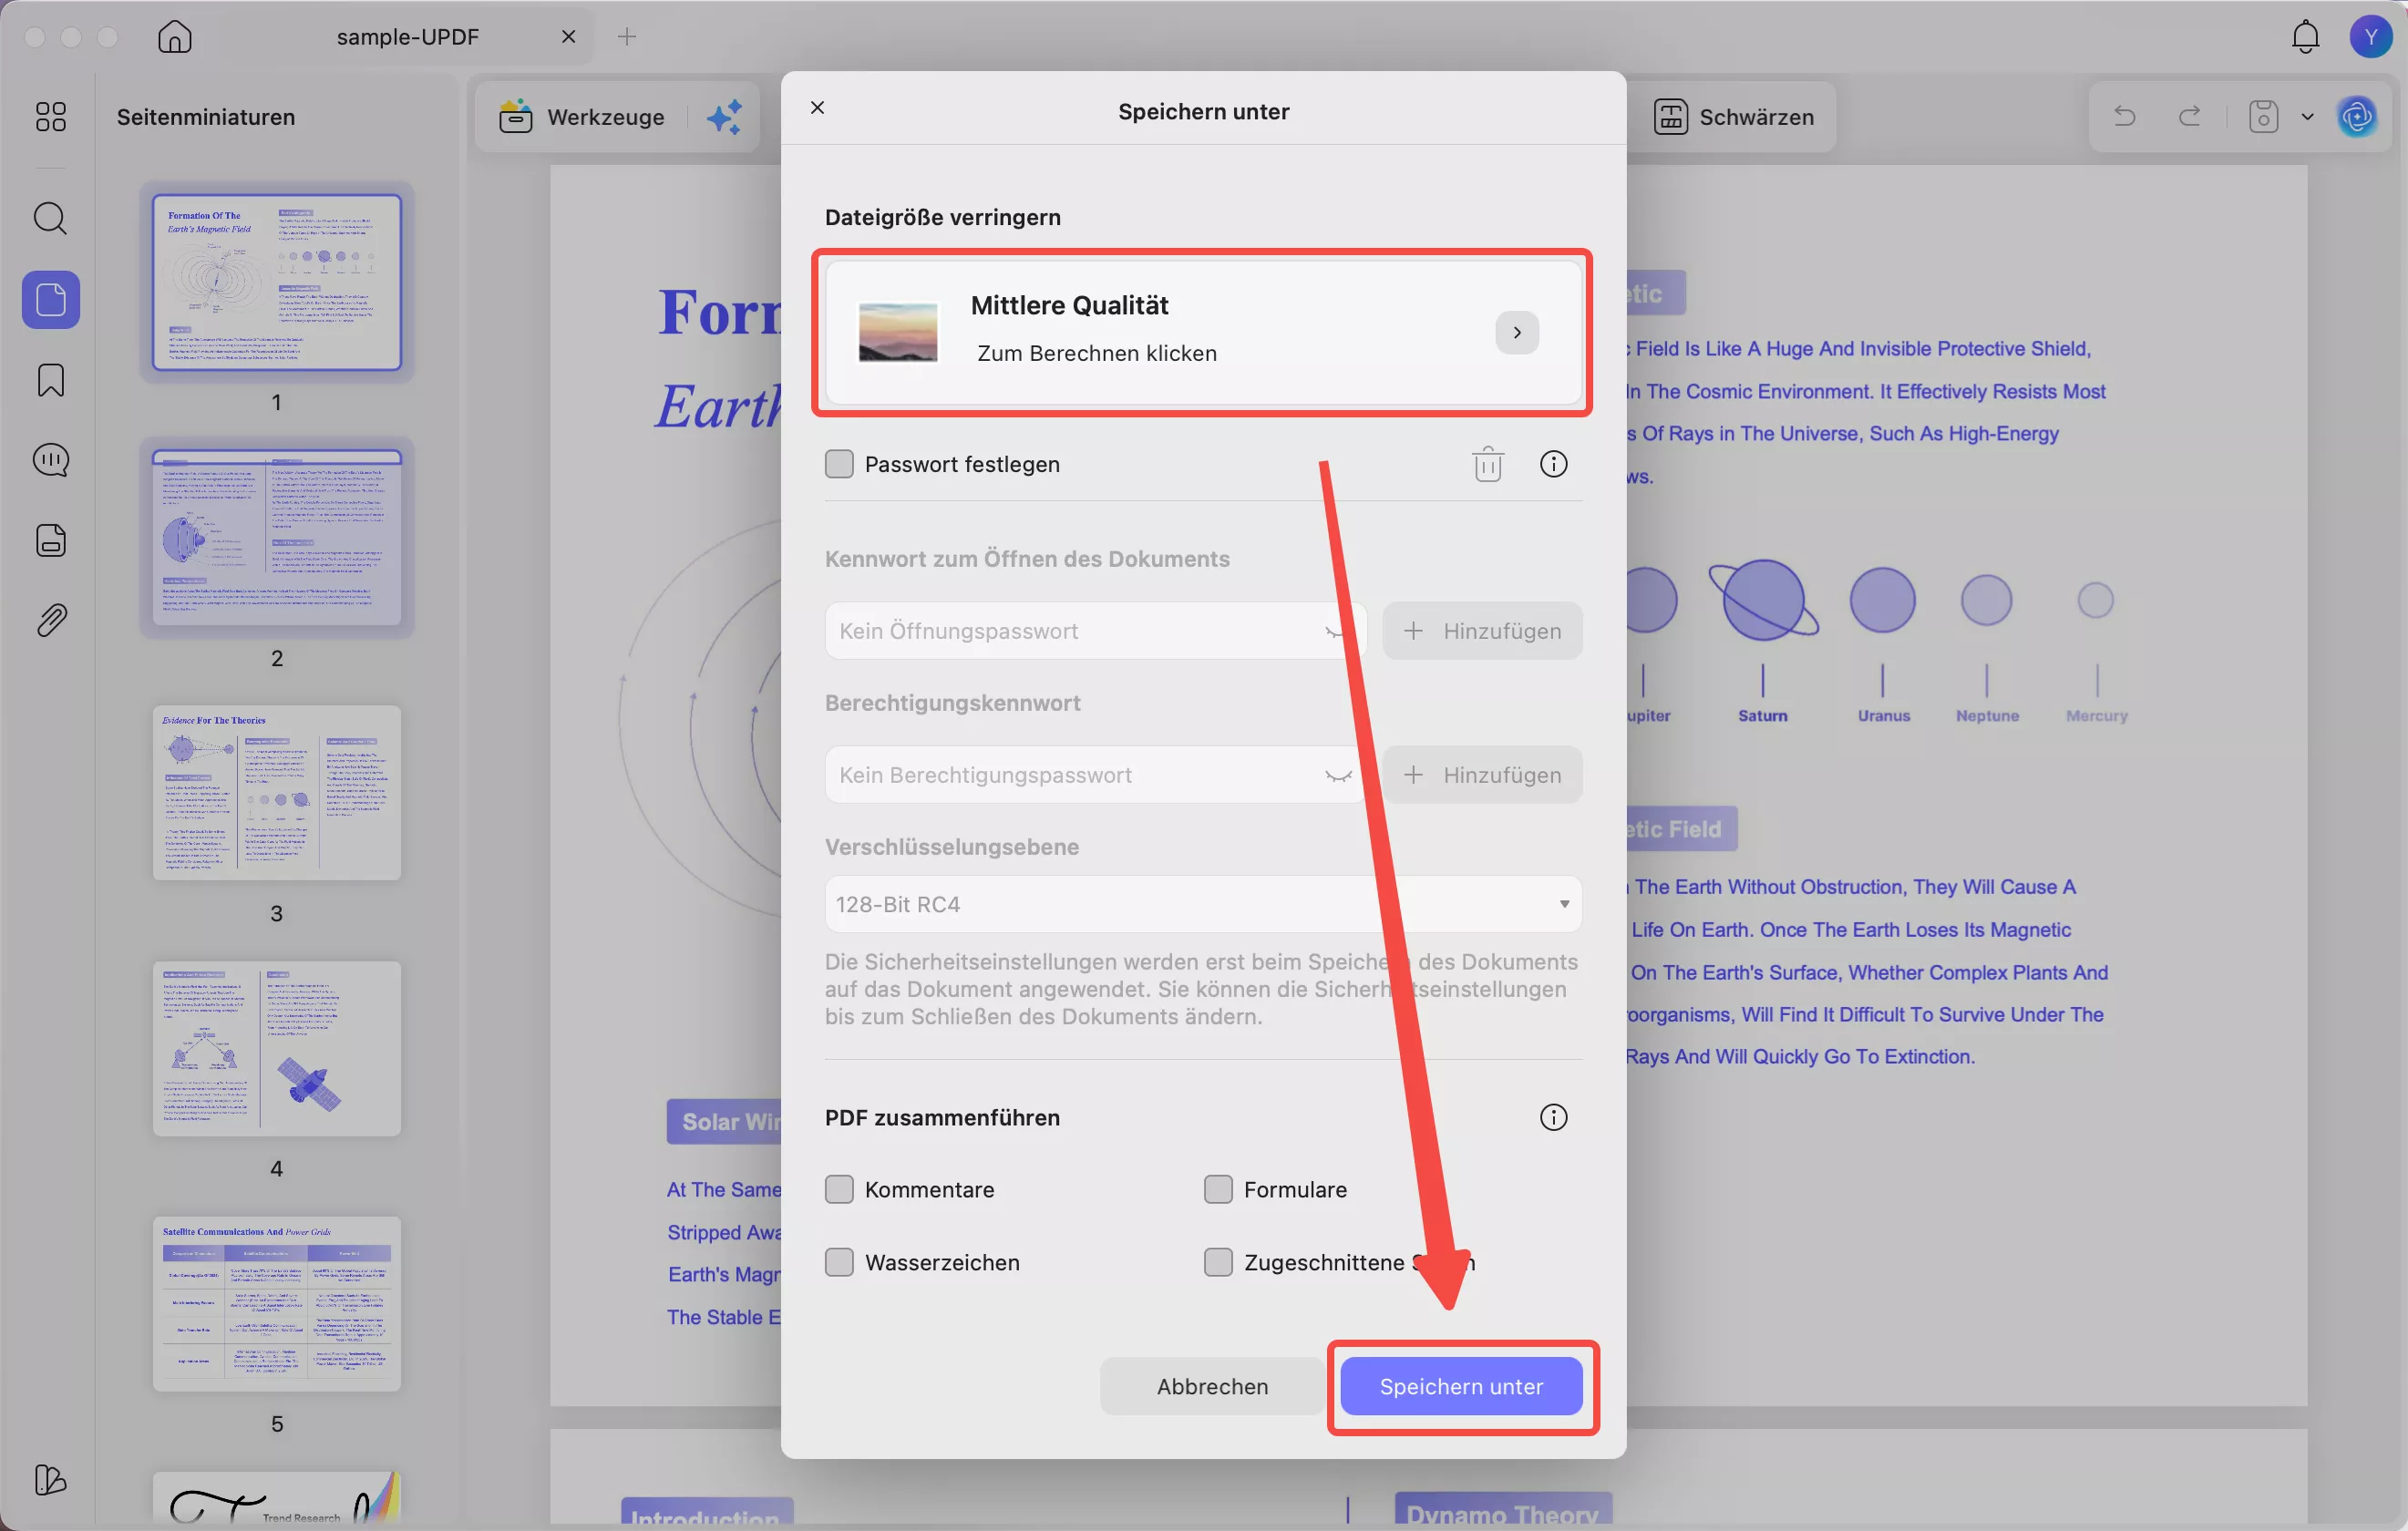Viewport: 2408px width, 1531px height.
Task: Open the search icon in left sidebar
Action: (50, 218)
